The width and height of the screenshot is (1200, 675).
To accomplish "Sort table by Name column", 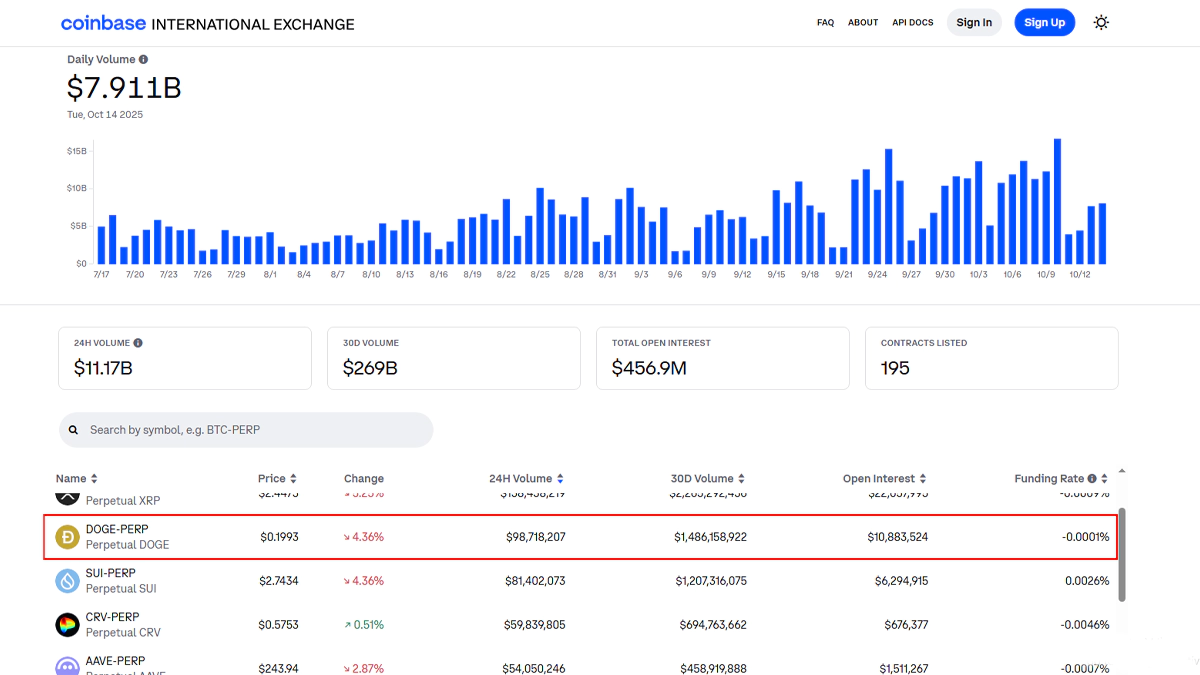I will coord(76,479).
